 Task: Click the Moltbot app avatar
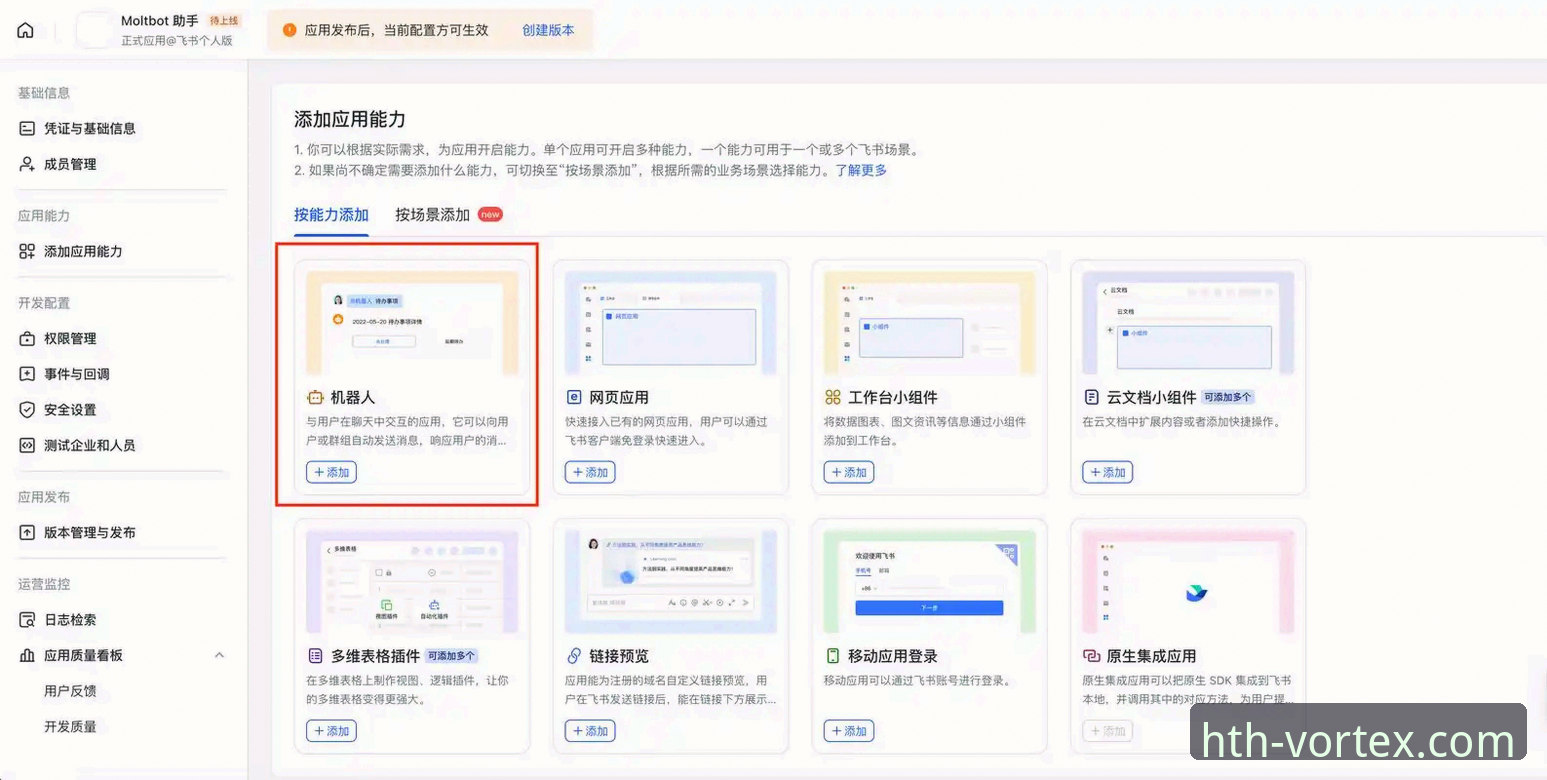[93, 30]
